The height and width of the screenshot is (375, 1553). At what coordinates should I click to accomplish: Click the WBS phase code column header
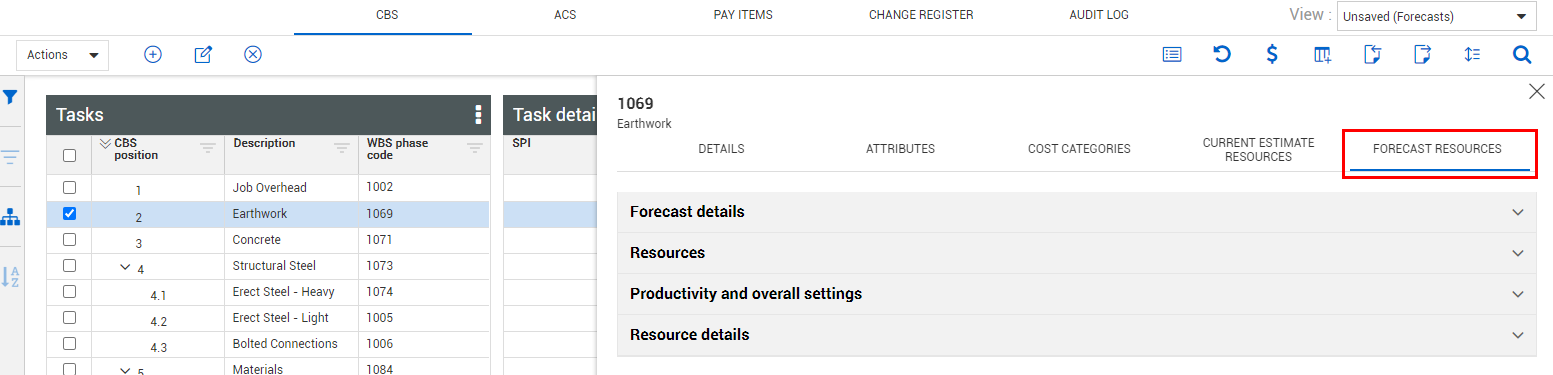[x=397, y=149]
